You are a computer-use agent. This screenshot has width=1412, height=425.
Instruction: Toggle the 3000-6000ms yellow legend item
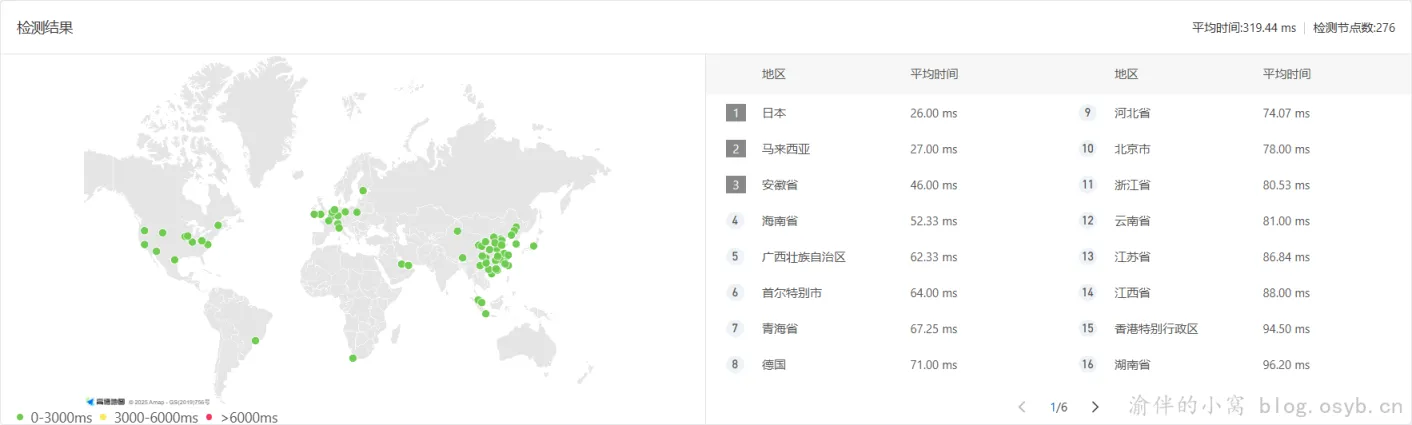(x=150, y=417)
